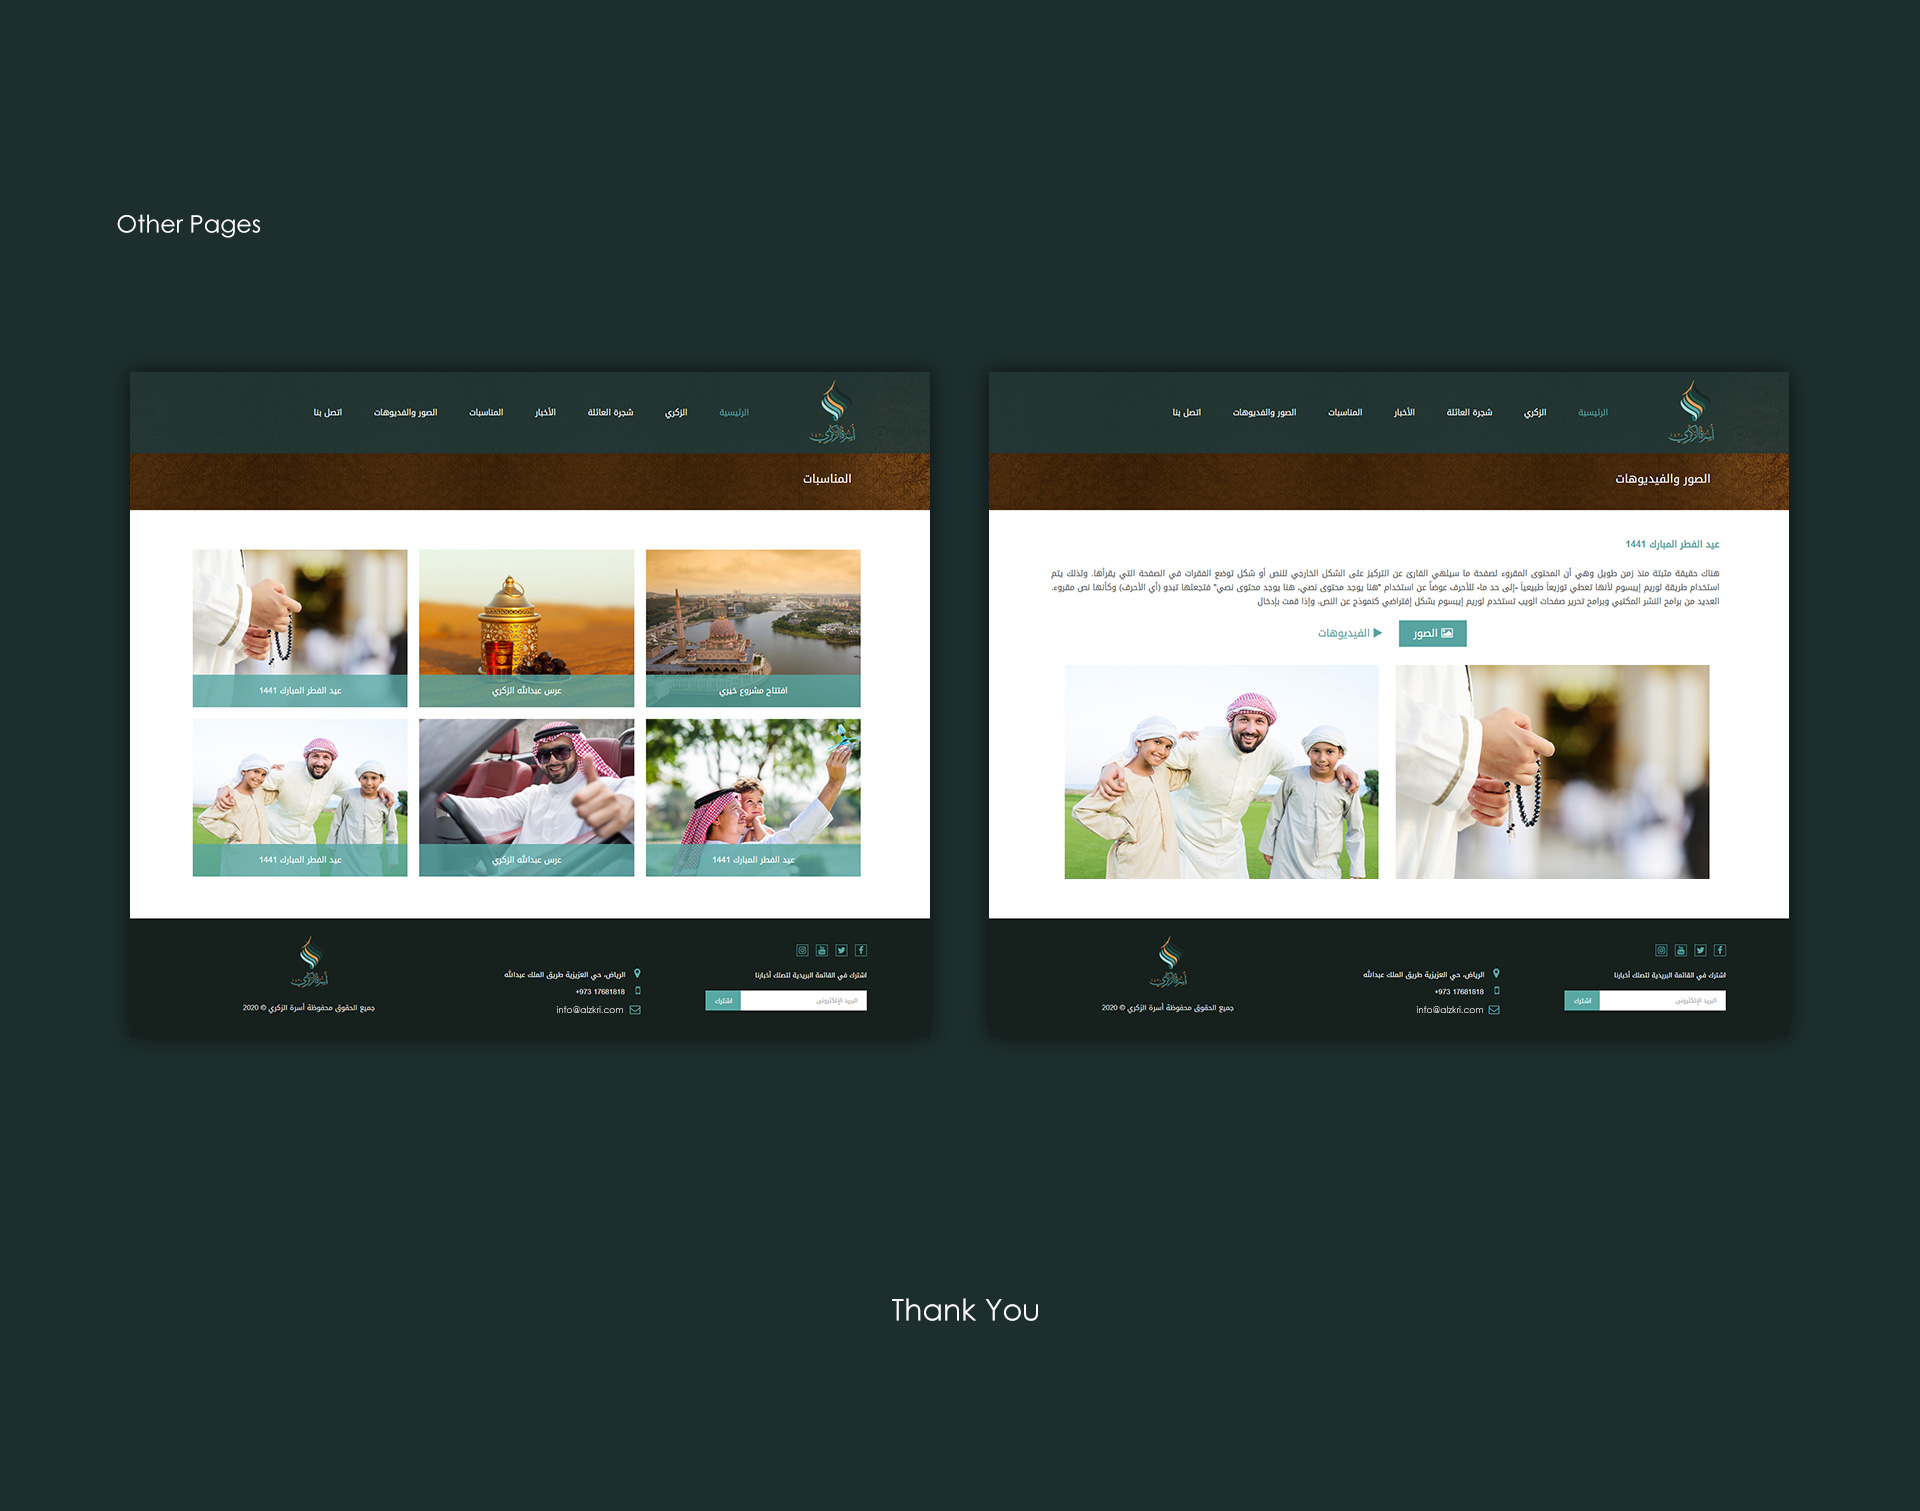1920x1511 pixels.
Task: Select the الصور photos tab button
Action: (x=1432, y=633)
